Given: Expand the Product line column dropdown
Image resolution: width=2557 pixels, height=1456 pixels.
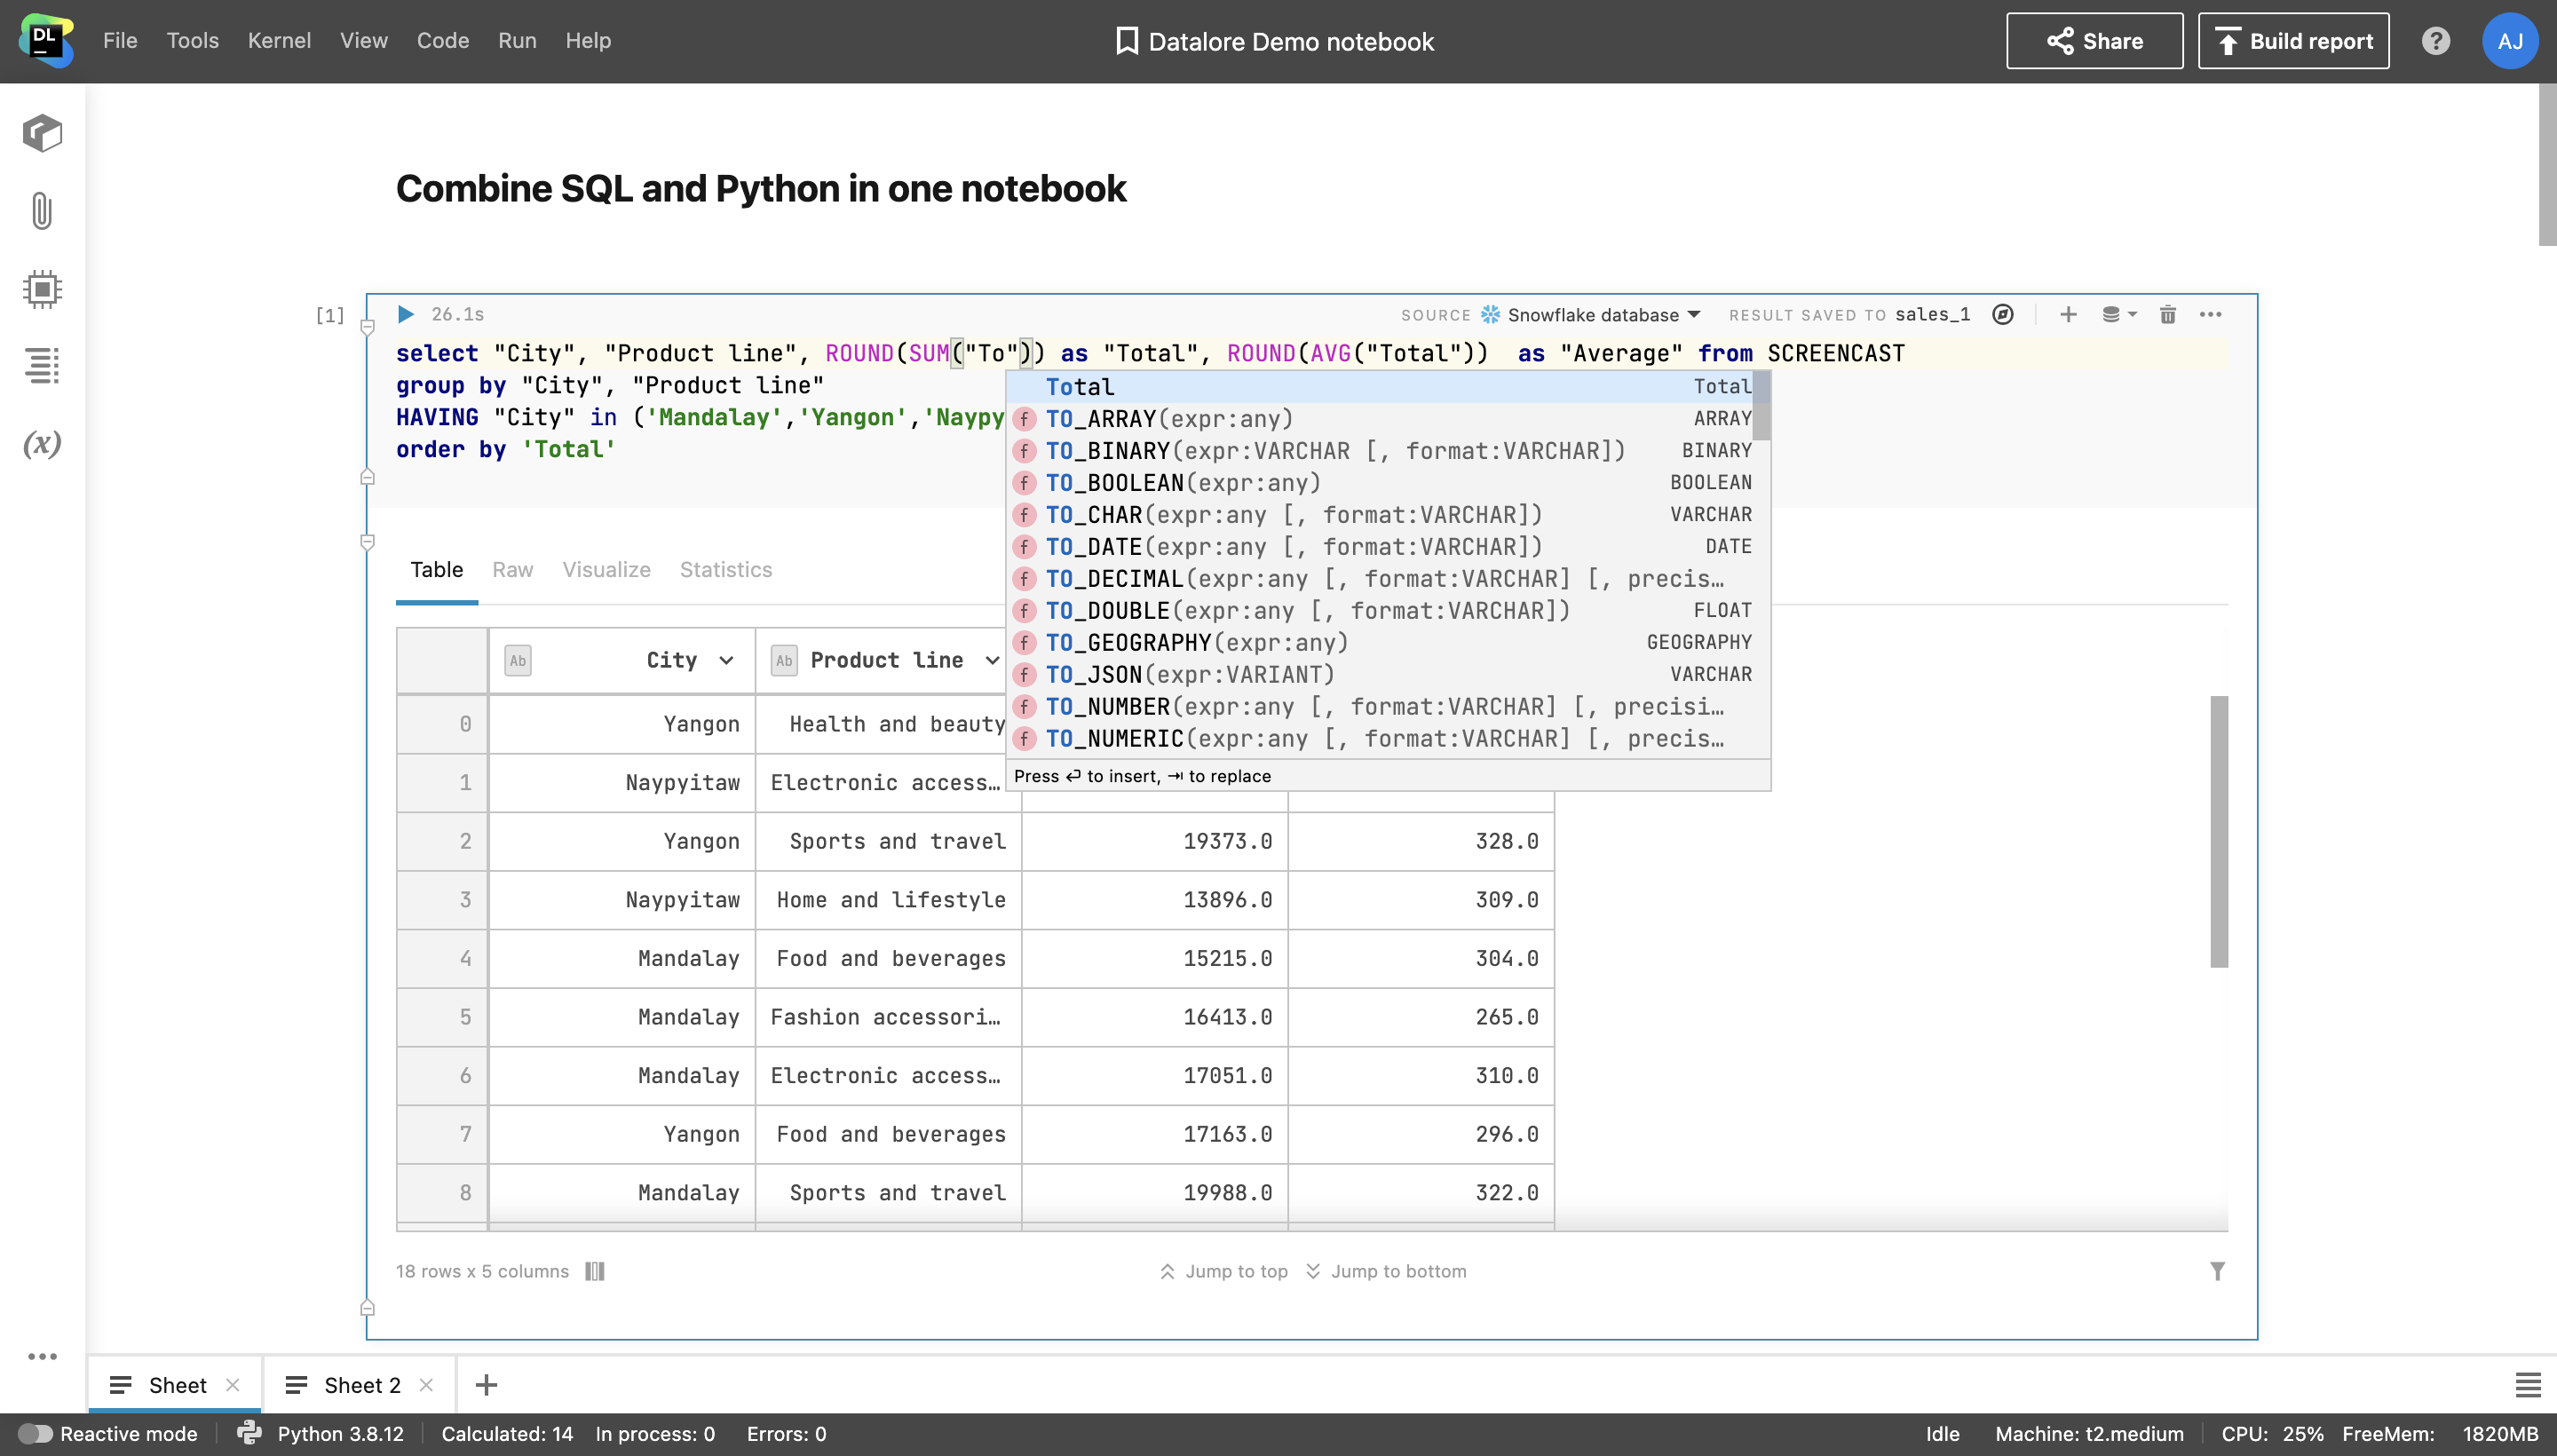Looking at the screenshot, I should 991,661.
